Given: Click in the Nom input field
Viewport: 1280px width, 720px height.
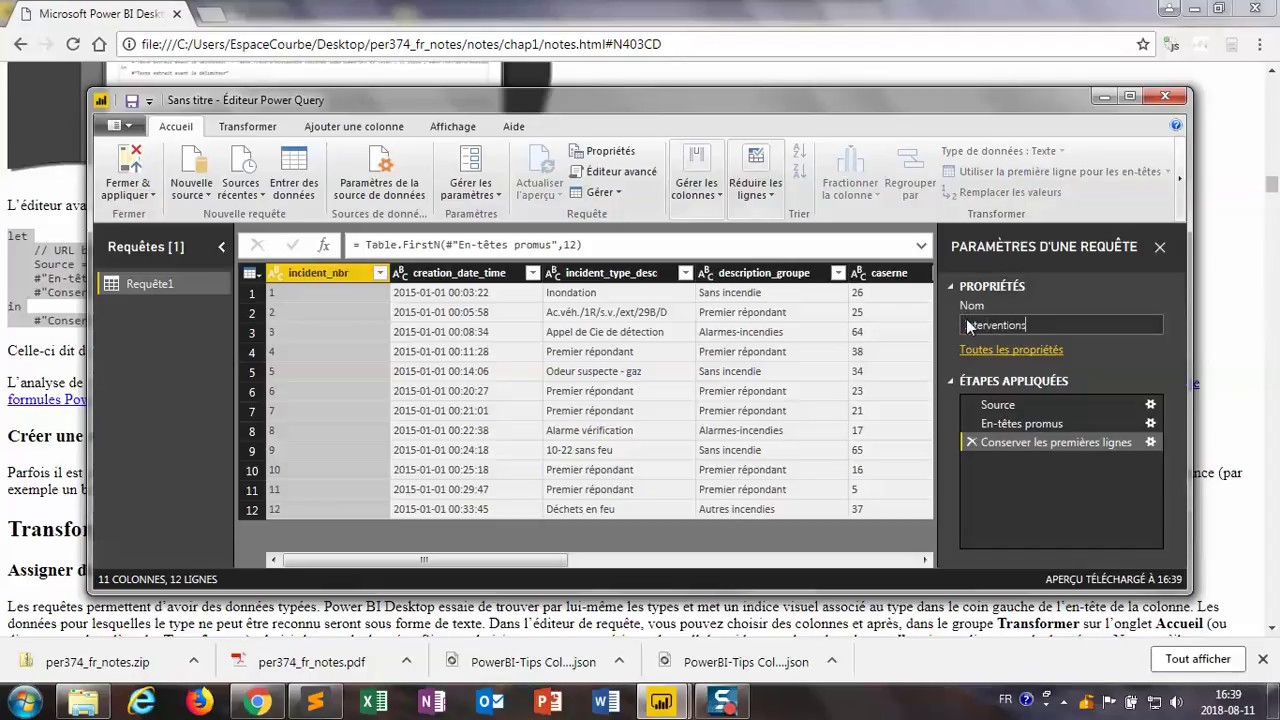Looking at the screenshot, I should click(1060, 325).
